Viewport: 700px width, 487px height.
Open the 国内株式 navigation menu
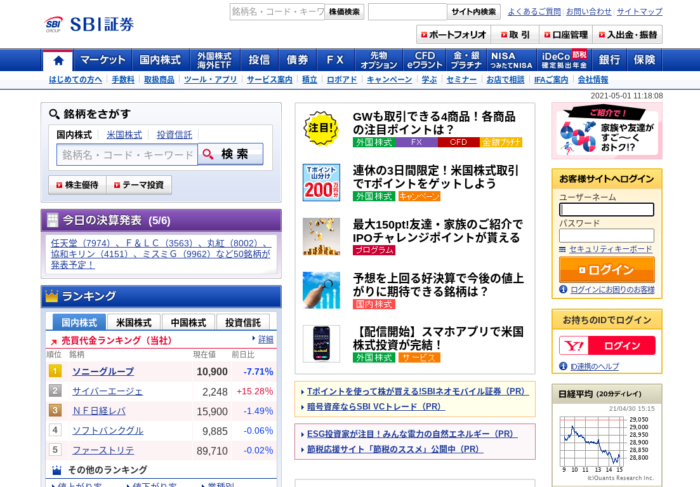(160, 60)
